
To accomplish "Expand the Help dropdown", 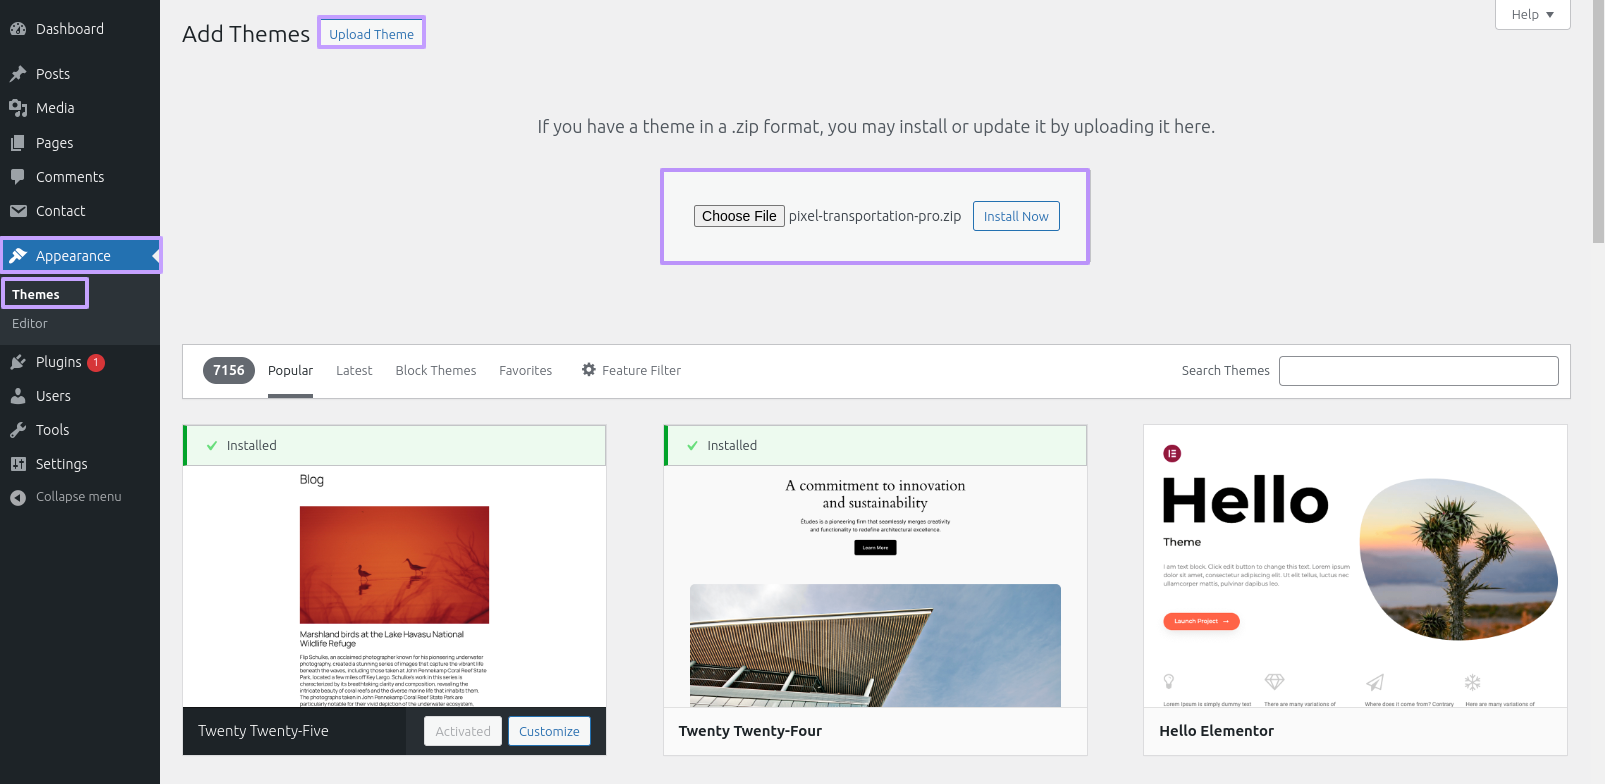I will point(1532,14).
